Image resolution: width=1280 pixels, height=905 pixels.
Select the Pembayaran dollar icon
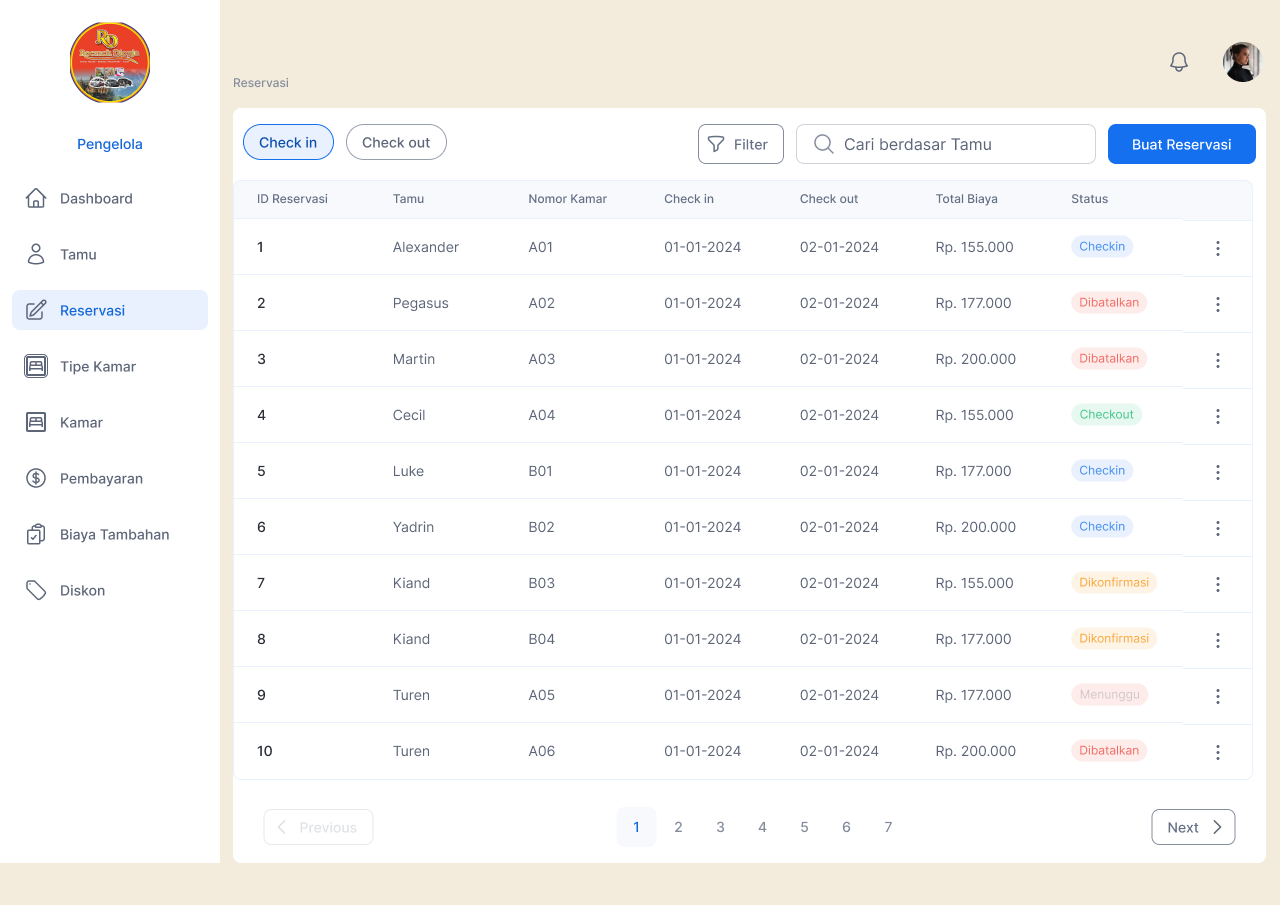coord(36,478)
